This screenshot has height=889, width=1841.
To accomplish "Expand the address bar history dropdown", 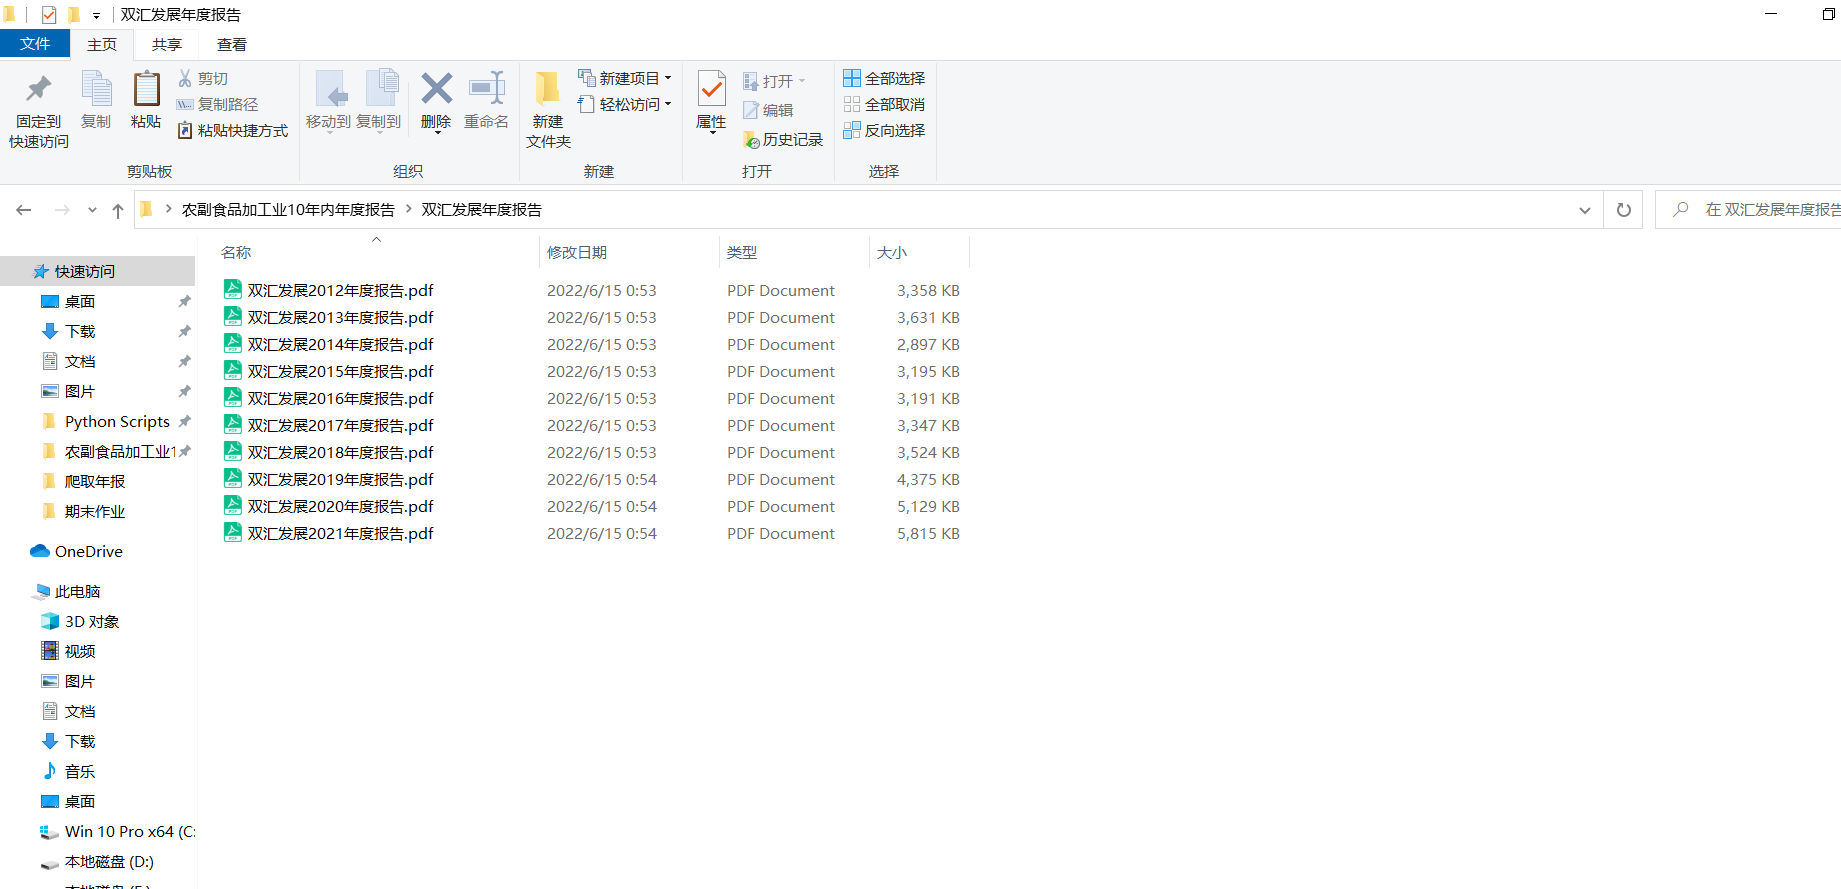I will [1585, 210].
